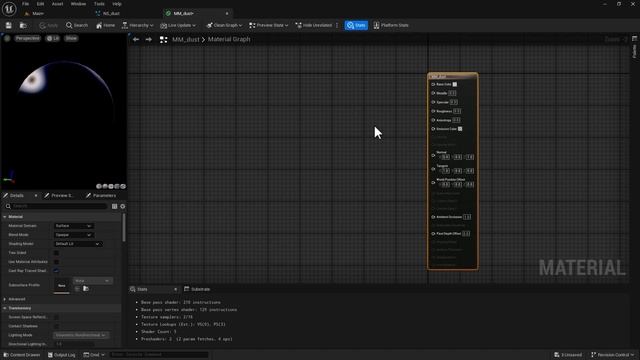Toggle the Stats button
This screenshot has width=640, height=360.
click(x=356, y=25)
